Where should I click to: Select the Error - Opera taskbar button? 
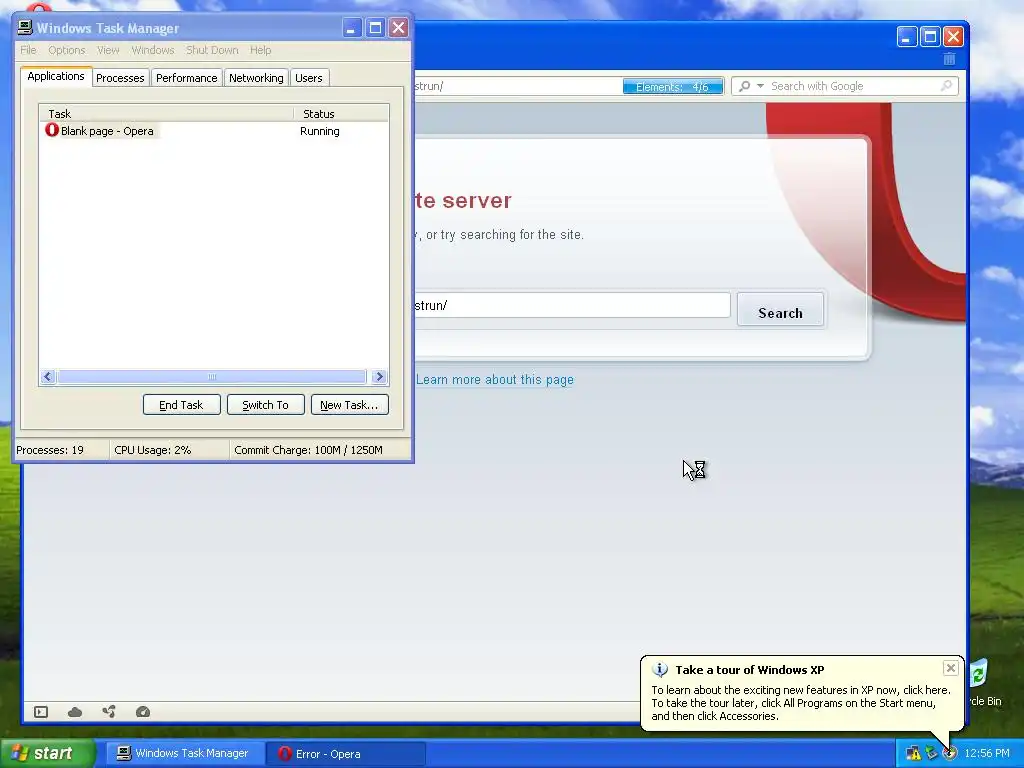point(345,754)
